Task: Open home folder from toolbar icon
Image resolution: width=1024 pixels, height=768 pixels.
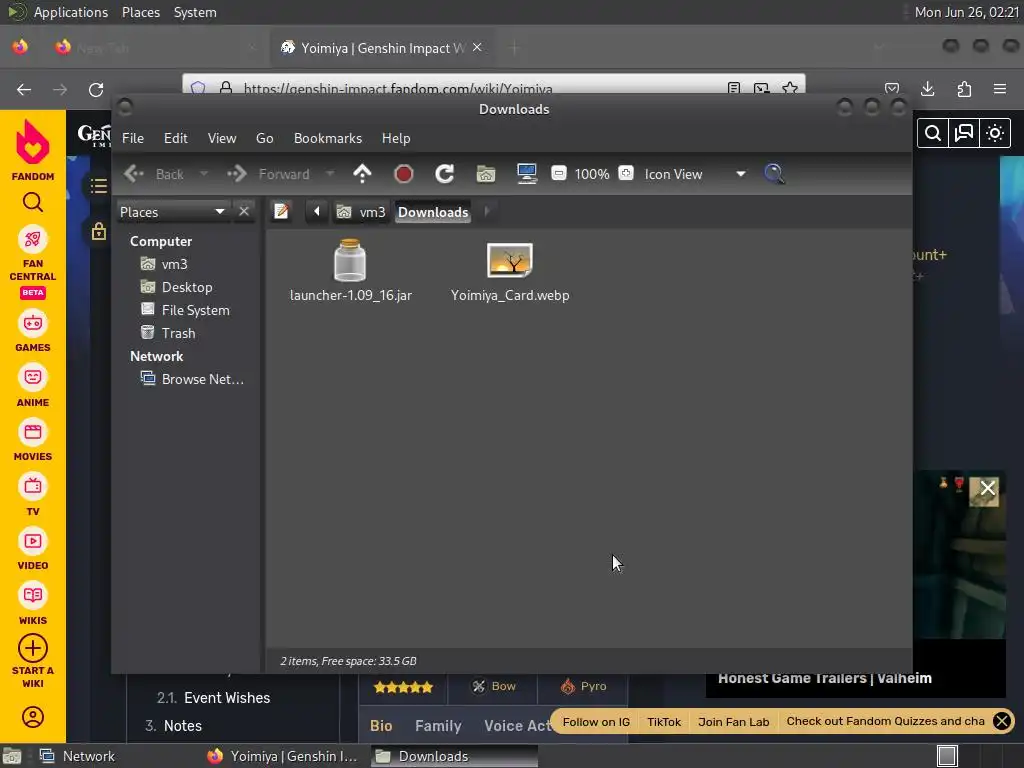Action: tap(486, 174)
